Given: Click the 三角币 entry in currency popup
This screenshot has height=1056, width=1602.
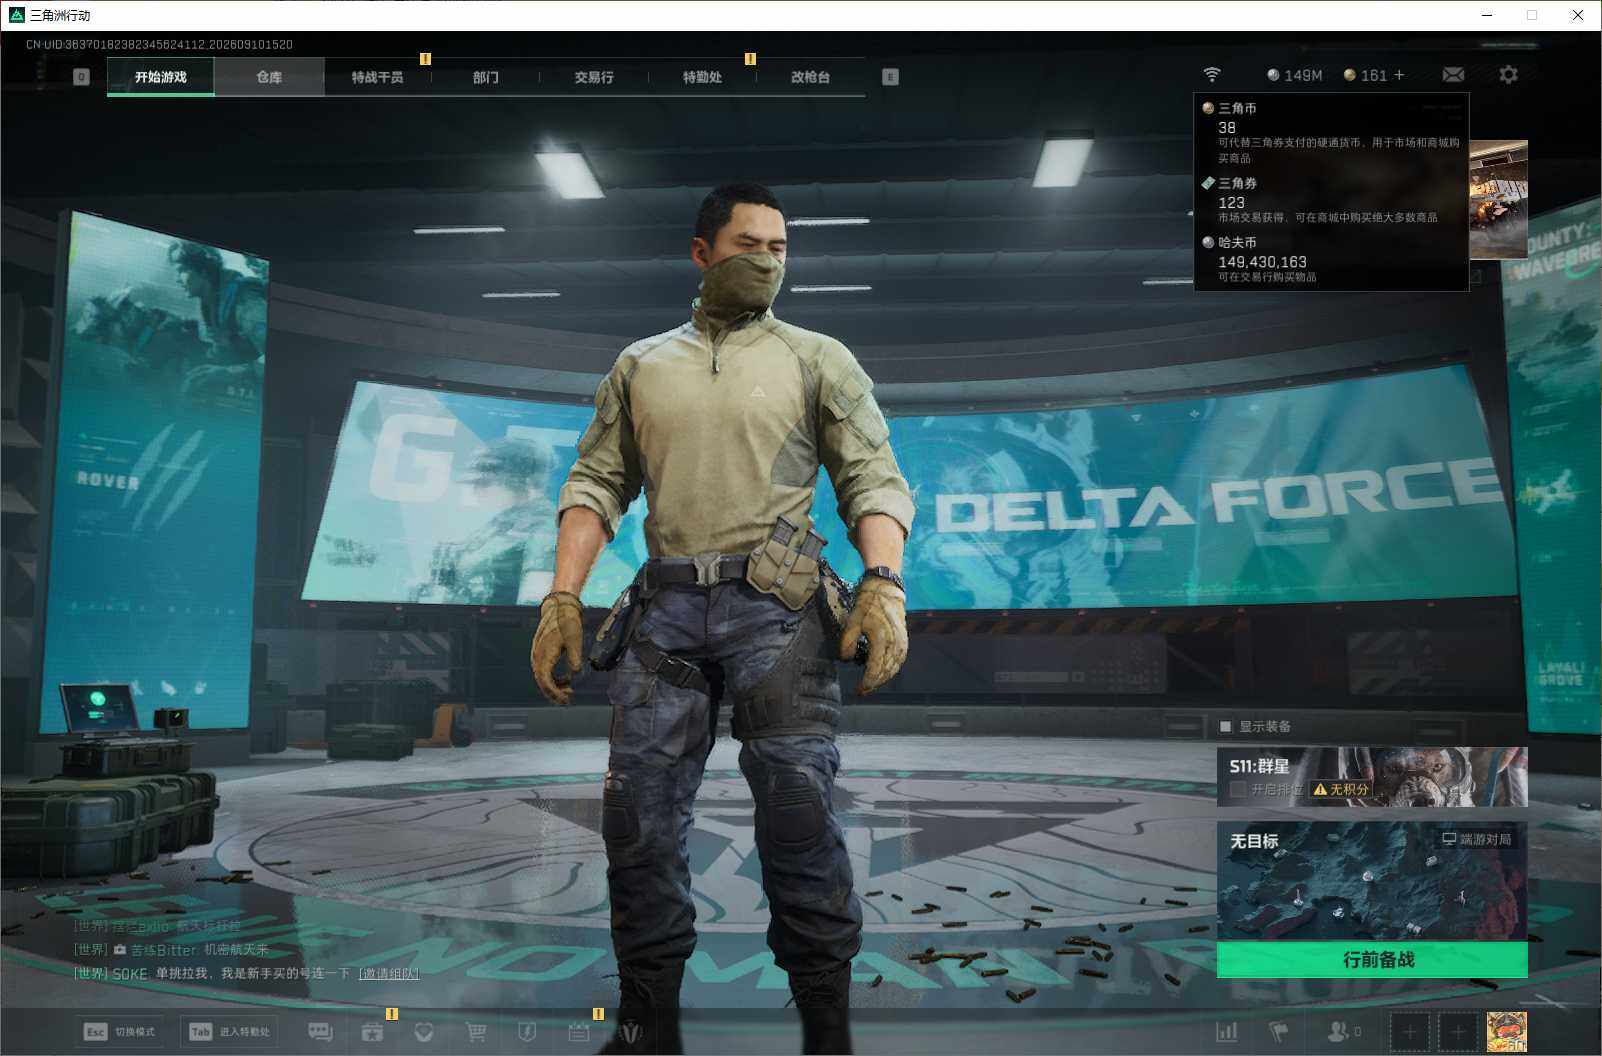Looking at the screenshot, I should click(x=1331, y=133).
